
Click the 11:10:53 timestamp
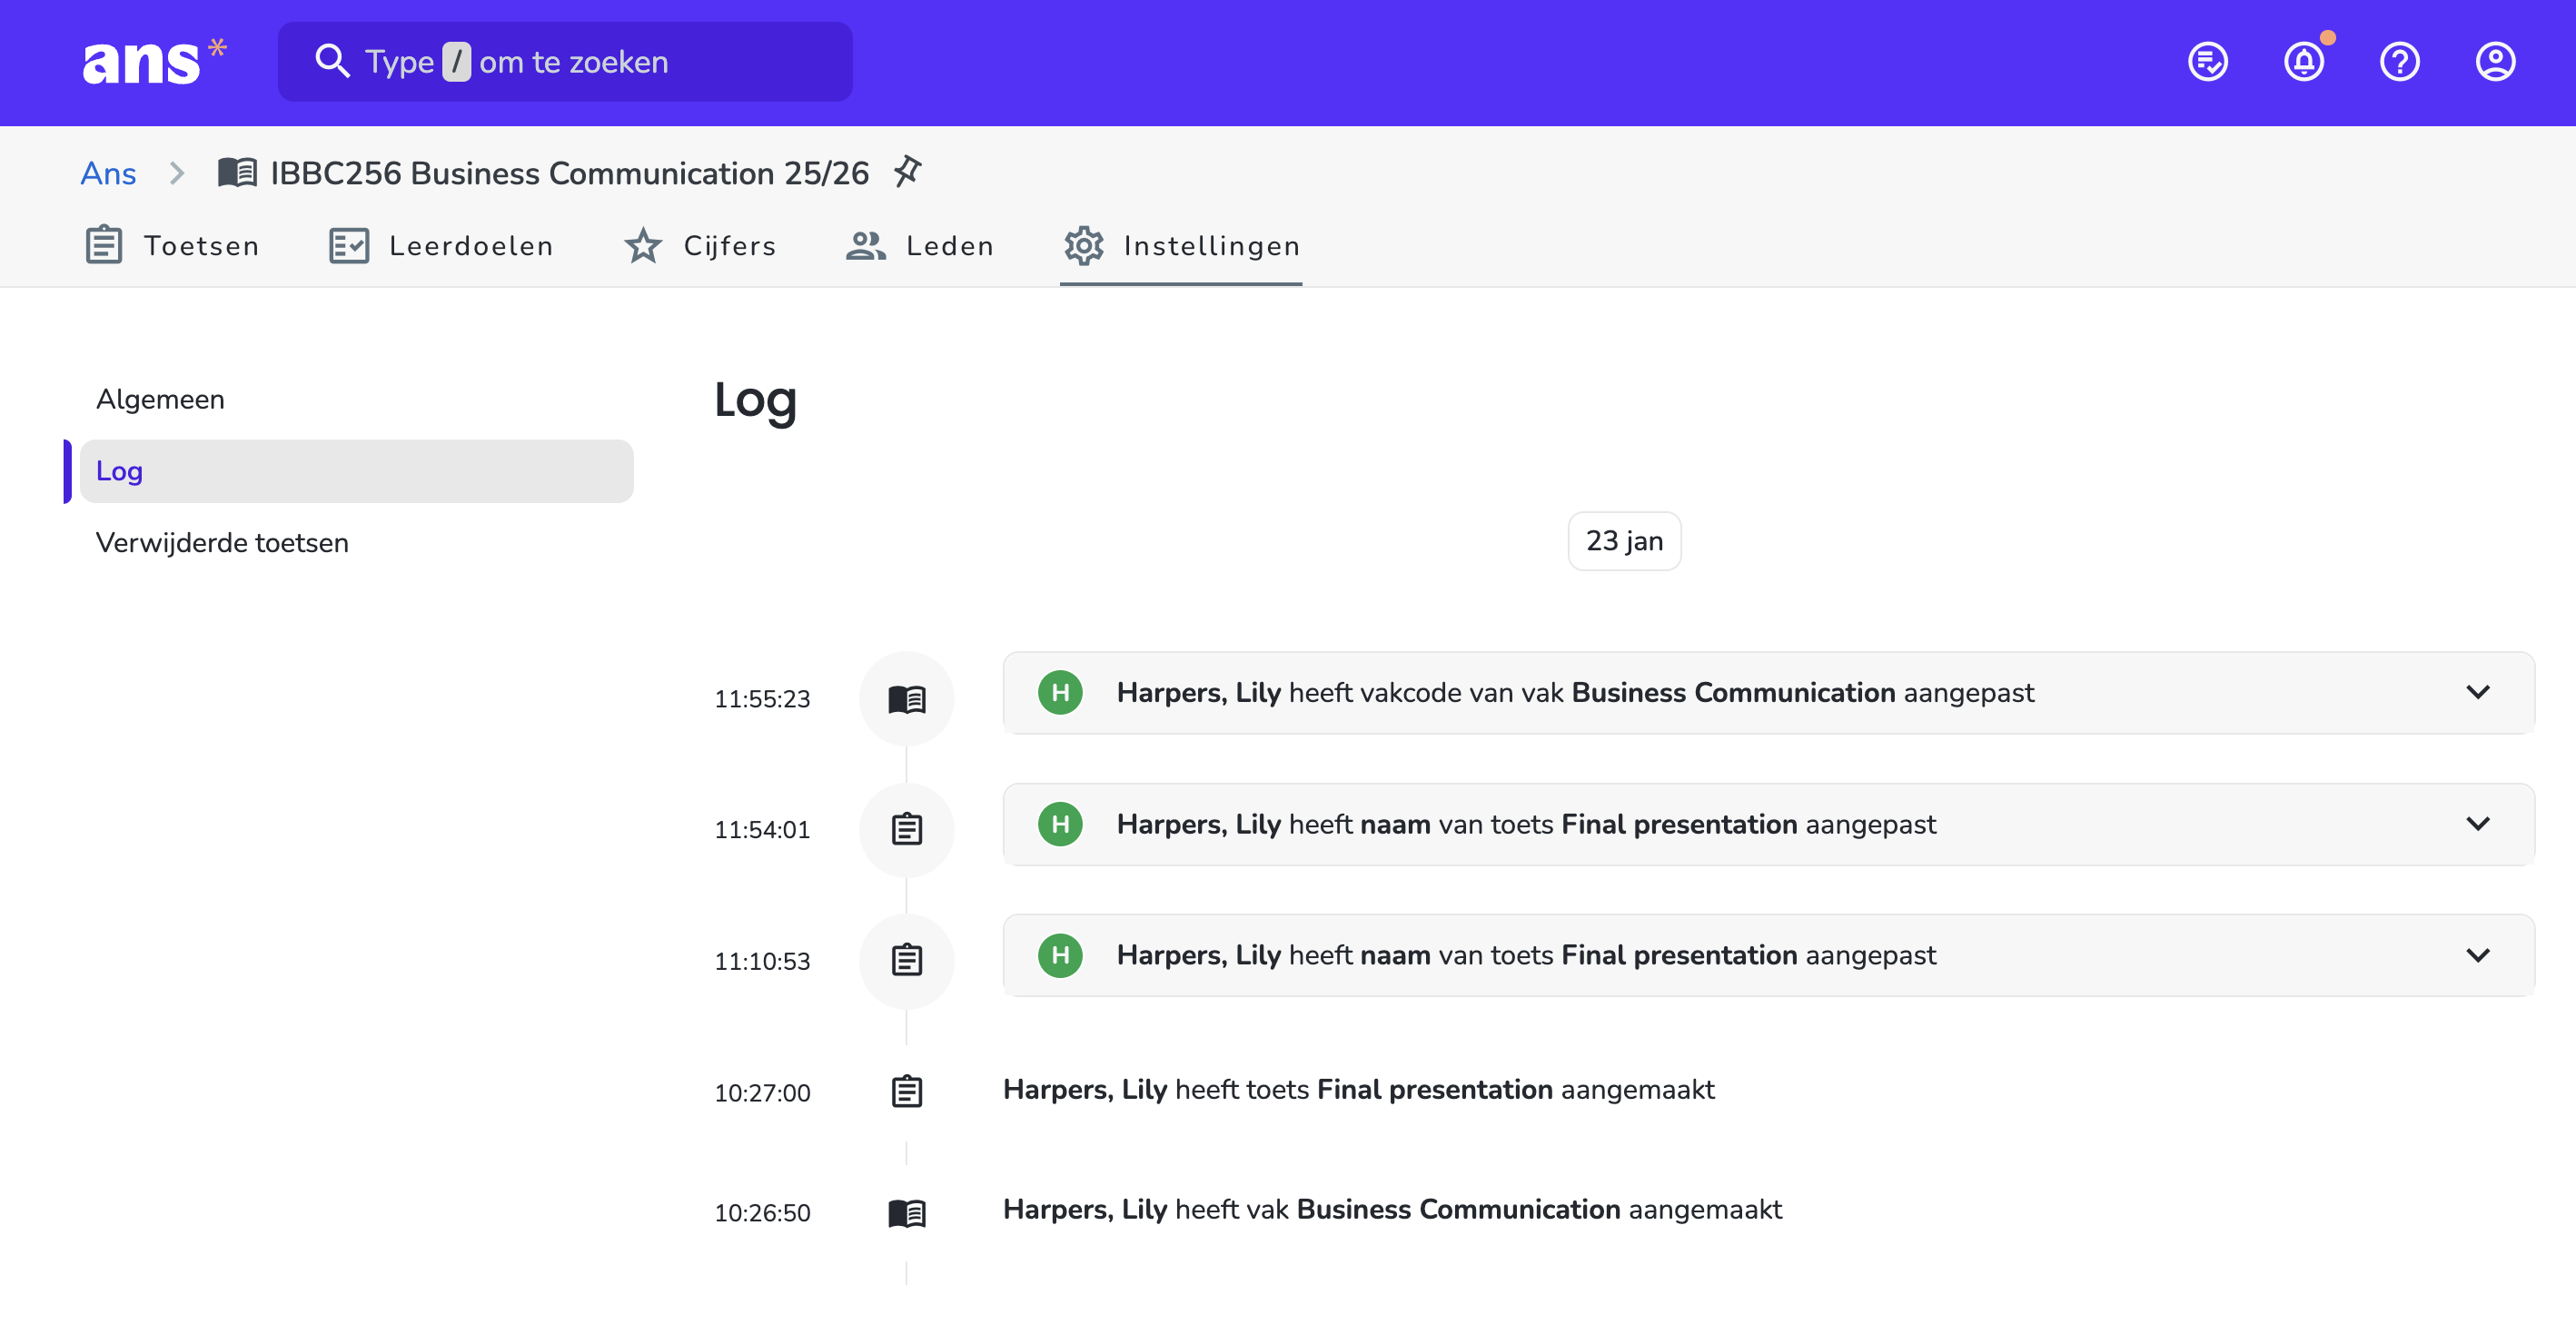(x=762, y=962)
